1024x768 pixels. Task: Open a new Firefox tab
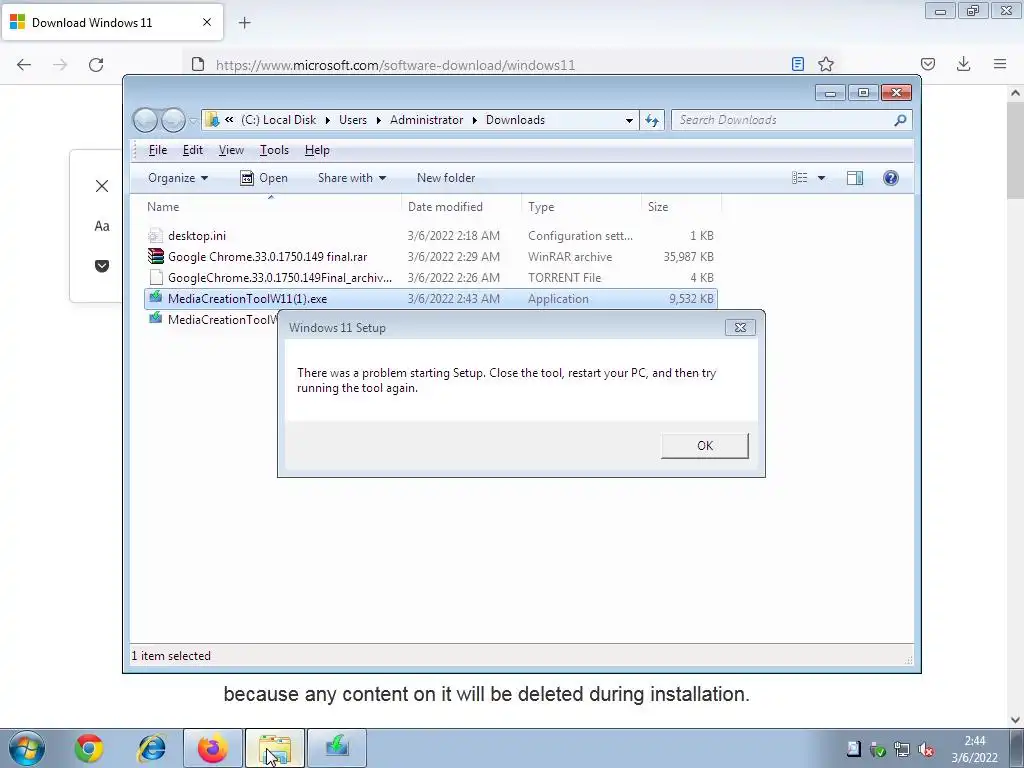(x=245, y=23)
